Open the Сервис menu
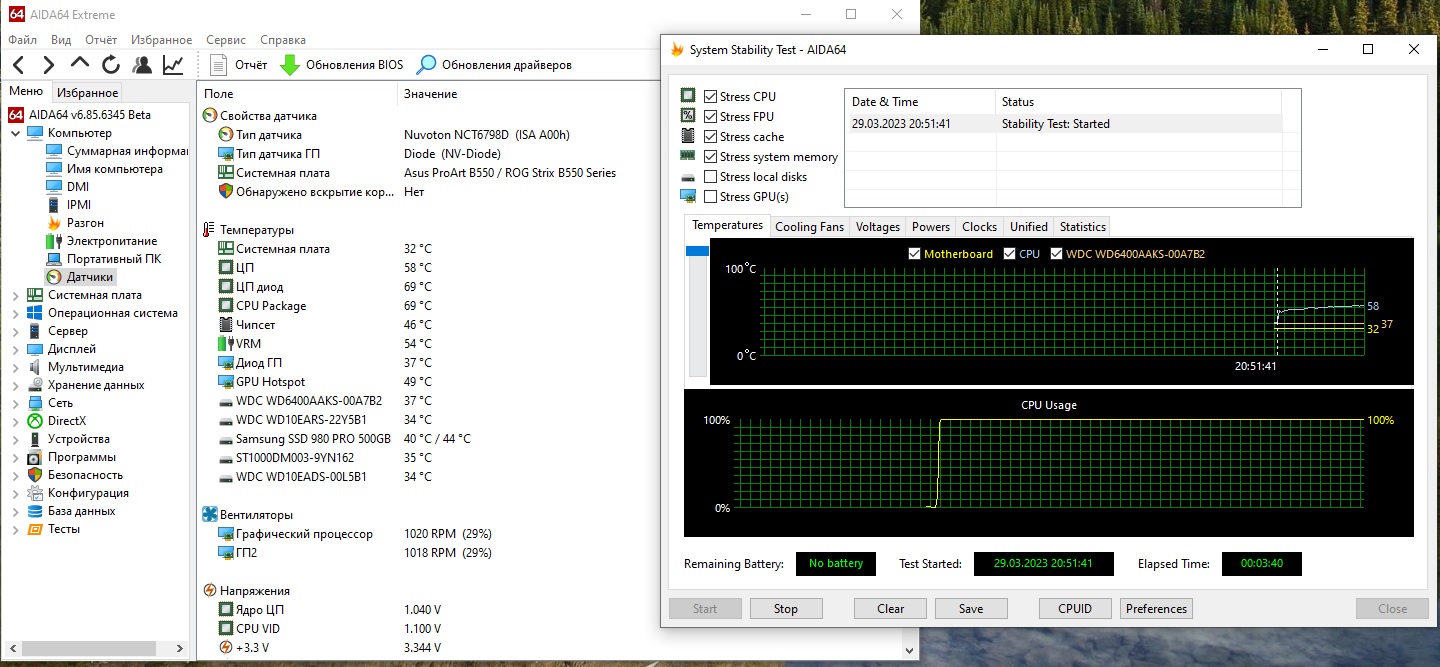The height and width of the screenshot is (667, 1440). (226, 40)
